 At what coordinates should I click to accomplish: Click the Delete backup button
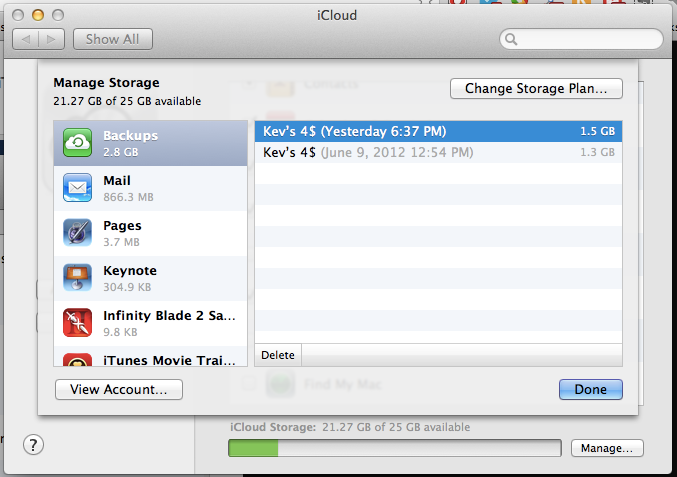tap(278, 355)
